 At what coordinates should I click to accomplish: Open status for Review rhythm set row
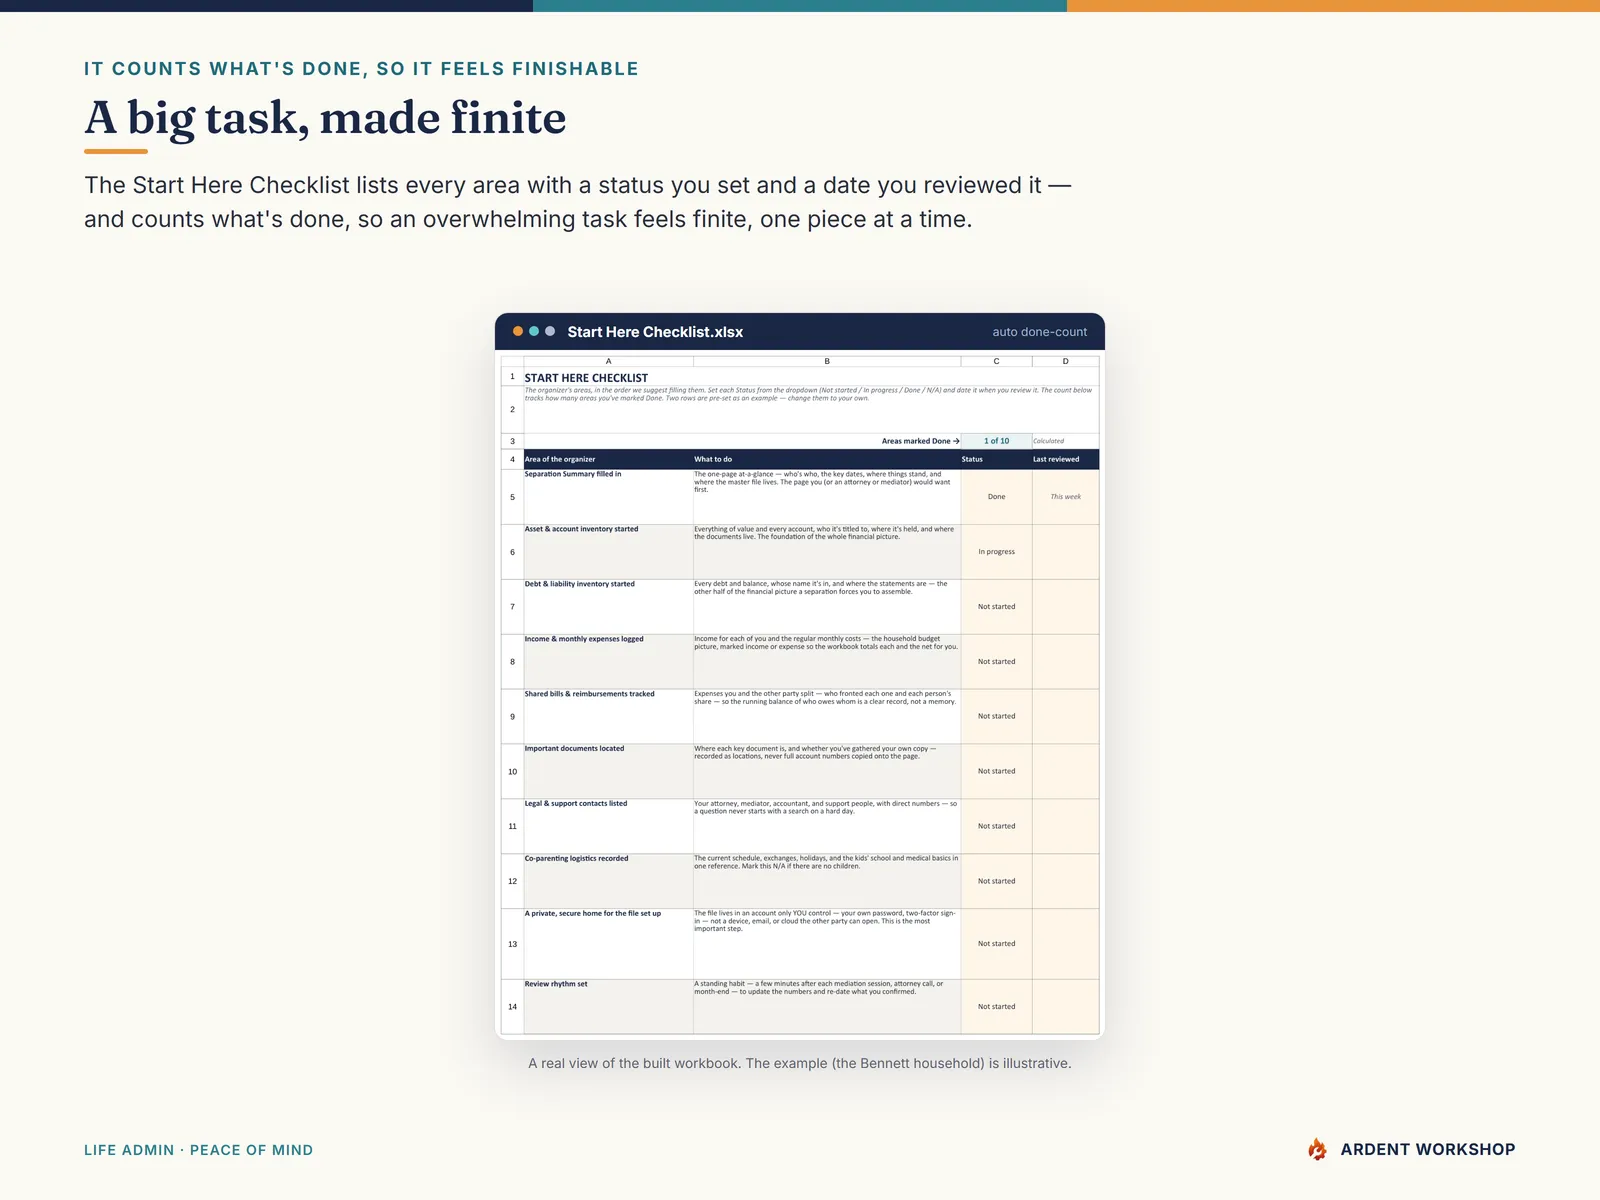996,1007
